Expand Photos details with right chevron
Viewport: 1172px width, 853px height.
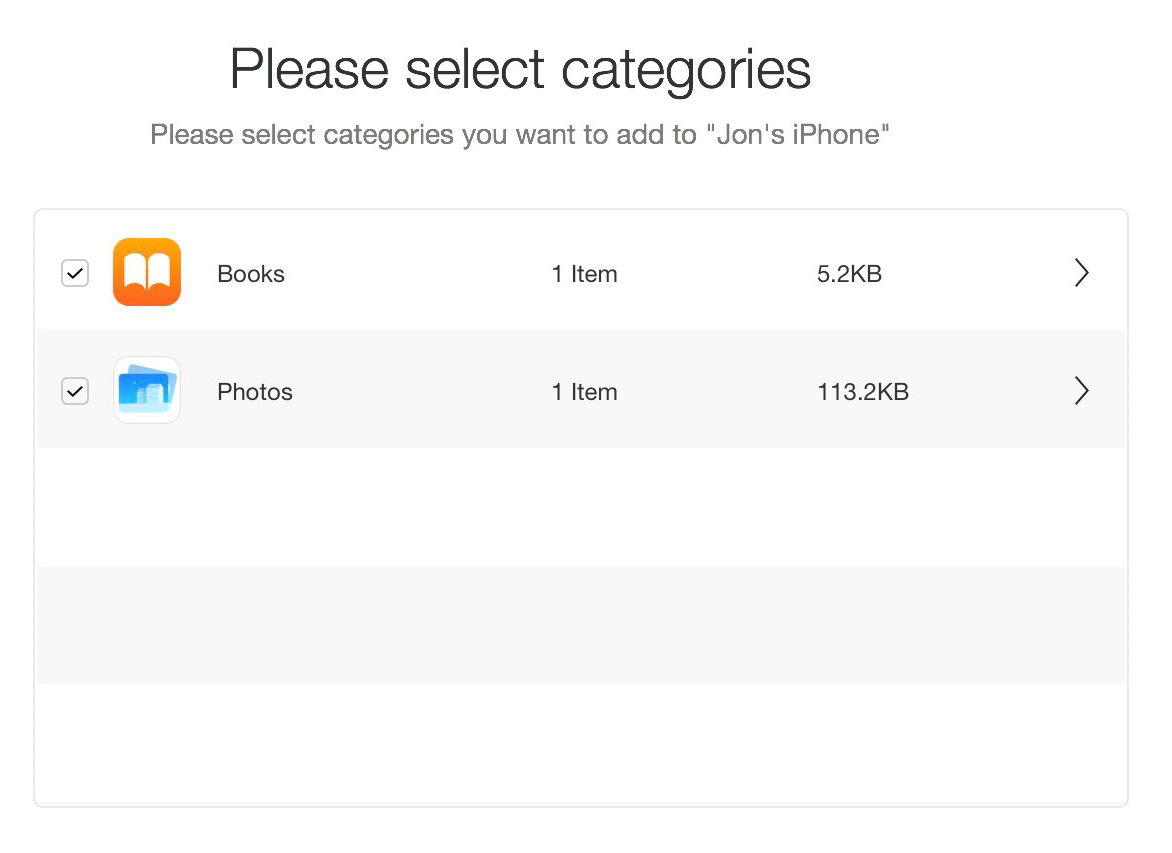[1081, 391]
